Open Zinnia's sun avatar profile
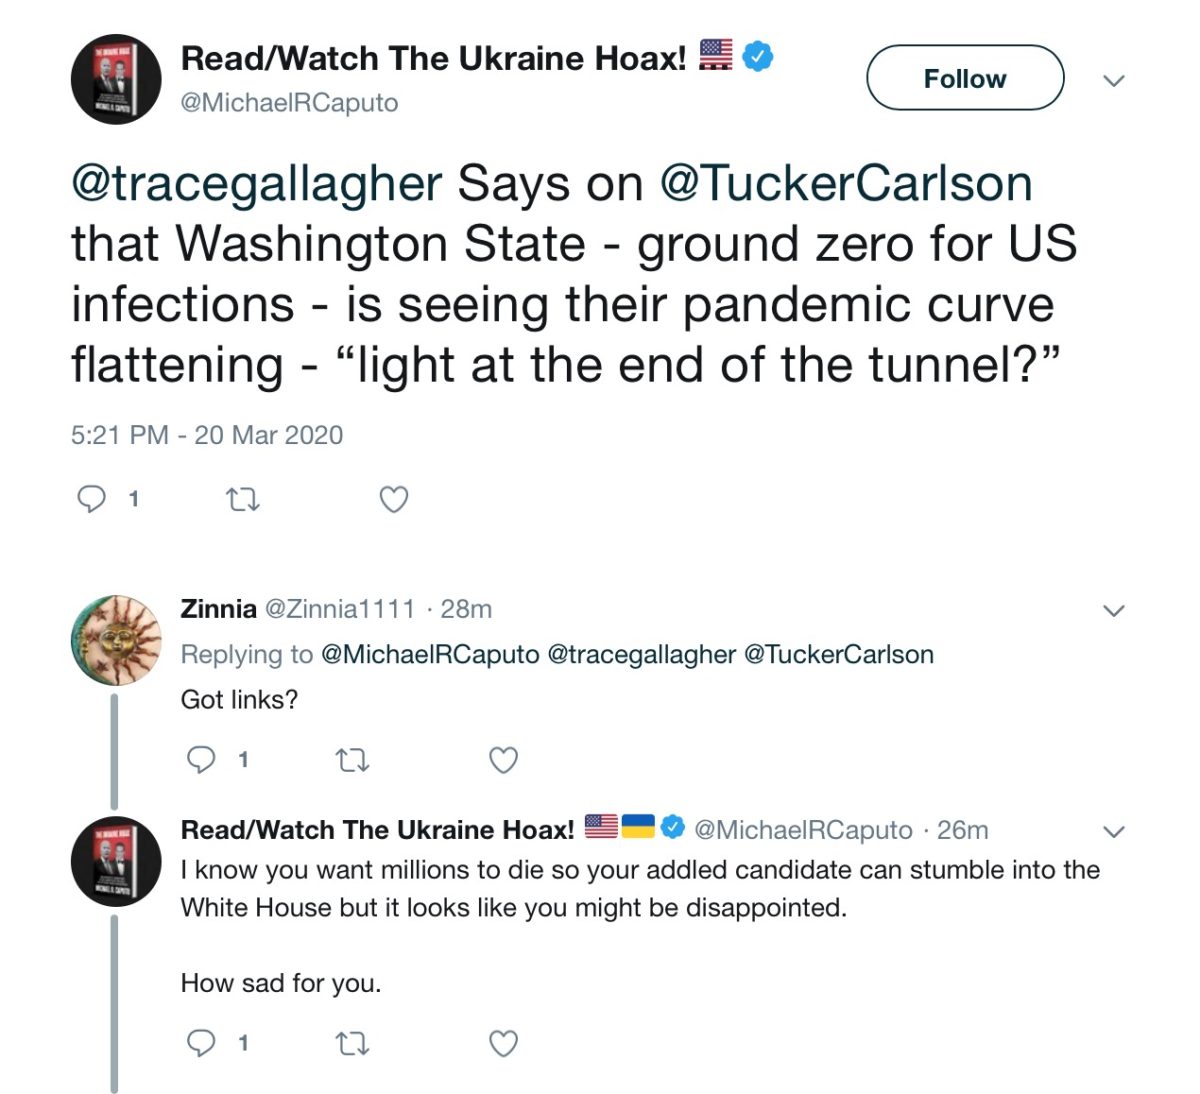Viewport: 1200px width, 1094px height. click(116, 640)
